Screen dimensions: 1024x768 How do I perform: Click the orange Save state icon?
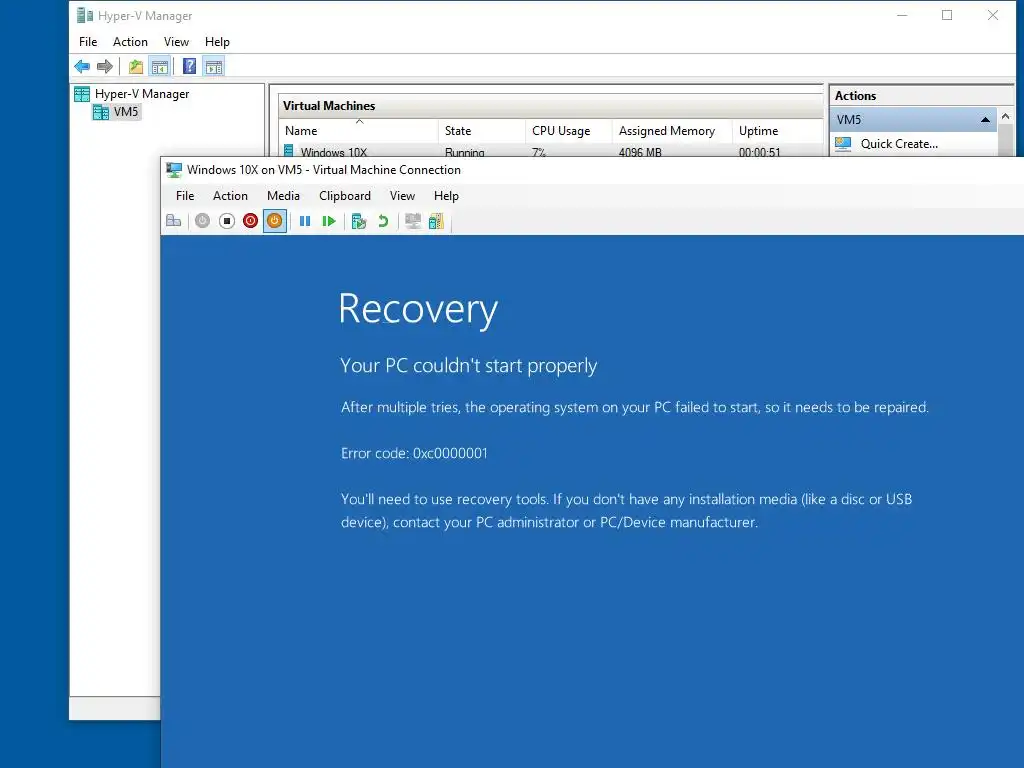[274, 221]
